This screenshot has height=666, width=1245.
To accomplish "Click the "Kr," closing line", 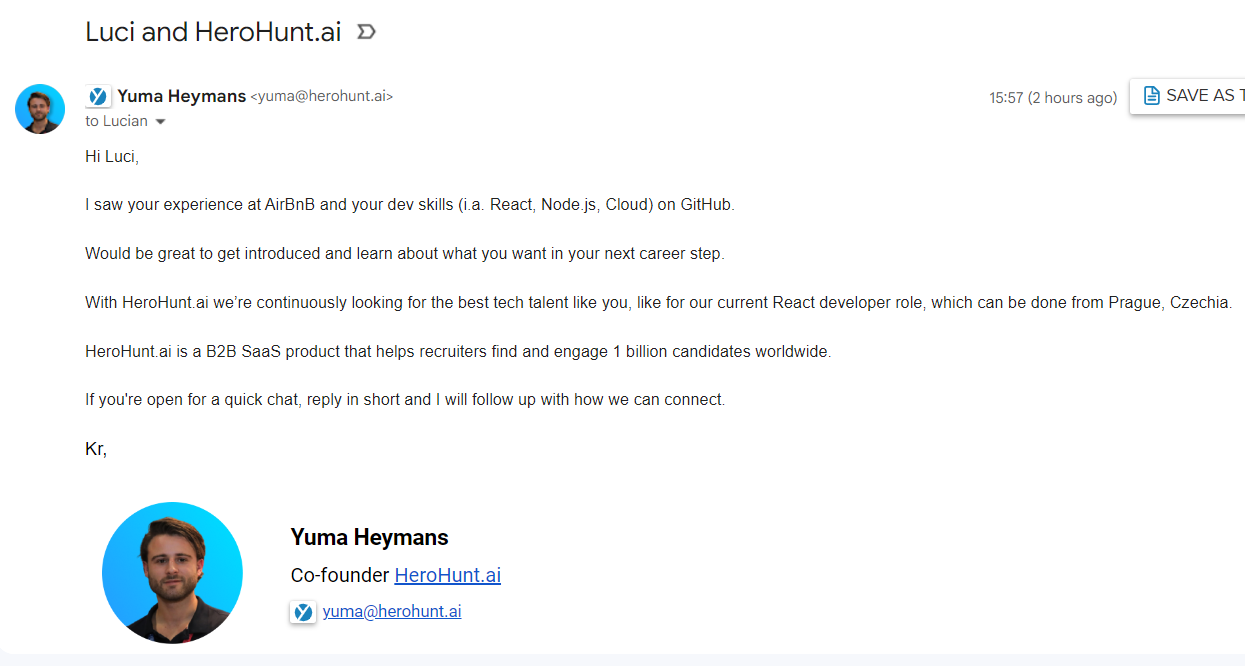I will [x=96, y=449].
